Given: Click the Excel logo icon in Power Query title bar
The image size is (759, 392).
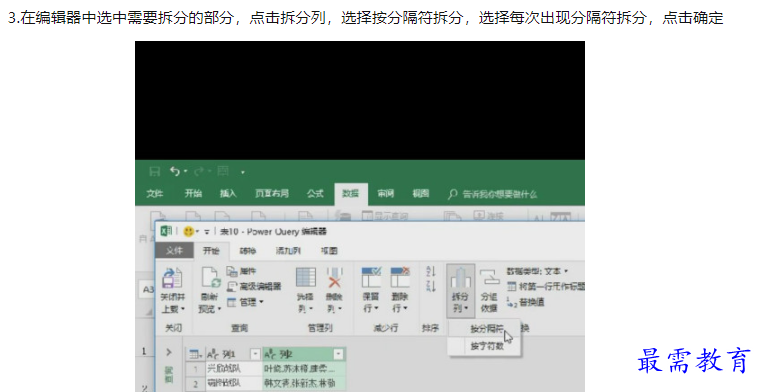Looking at the screenshot, I should pos(166,231).
